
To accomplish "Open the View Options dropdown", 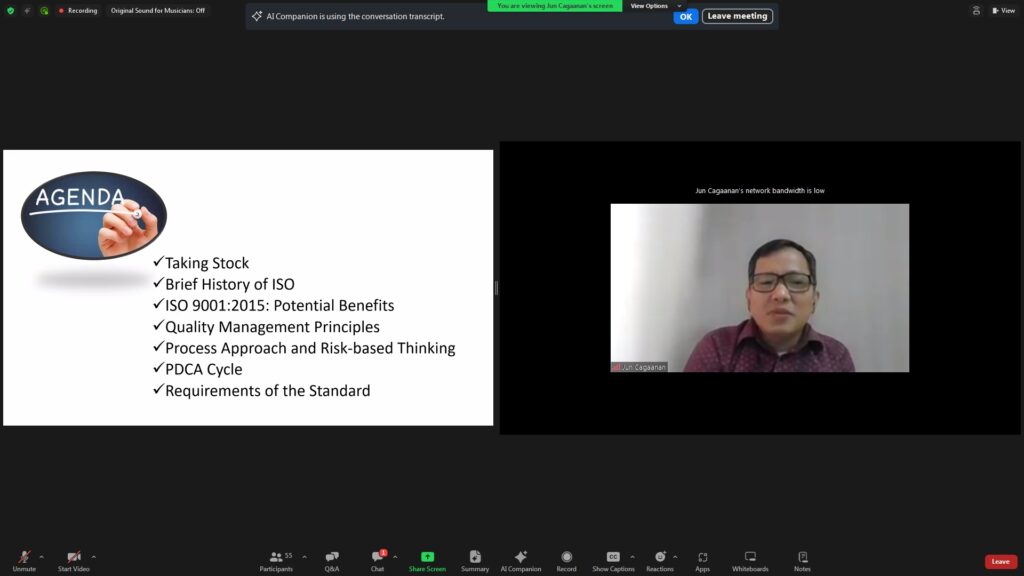I will (x=655, y=6).
